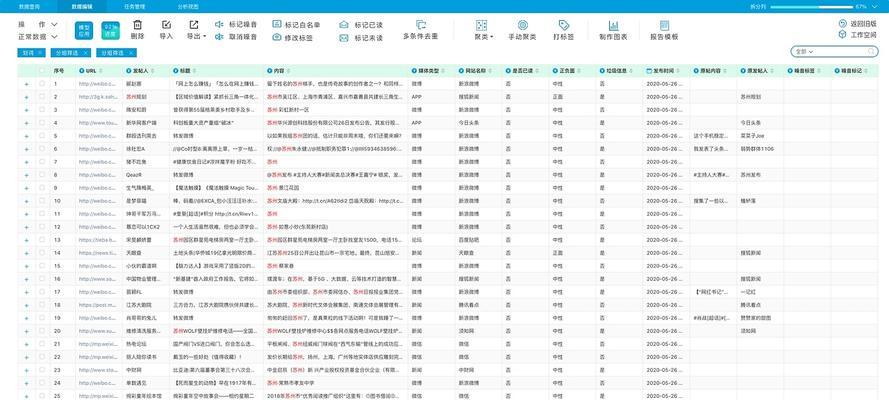The height and width of the screenshot is (400, 889).
Task: Remove the third 分组筛选 filter tag
Action: pos(131,53)
